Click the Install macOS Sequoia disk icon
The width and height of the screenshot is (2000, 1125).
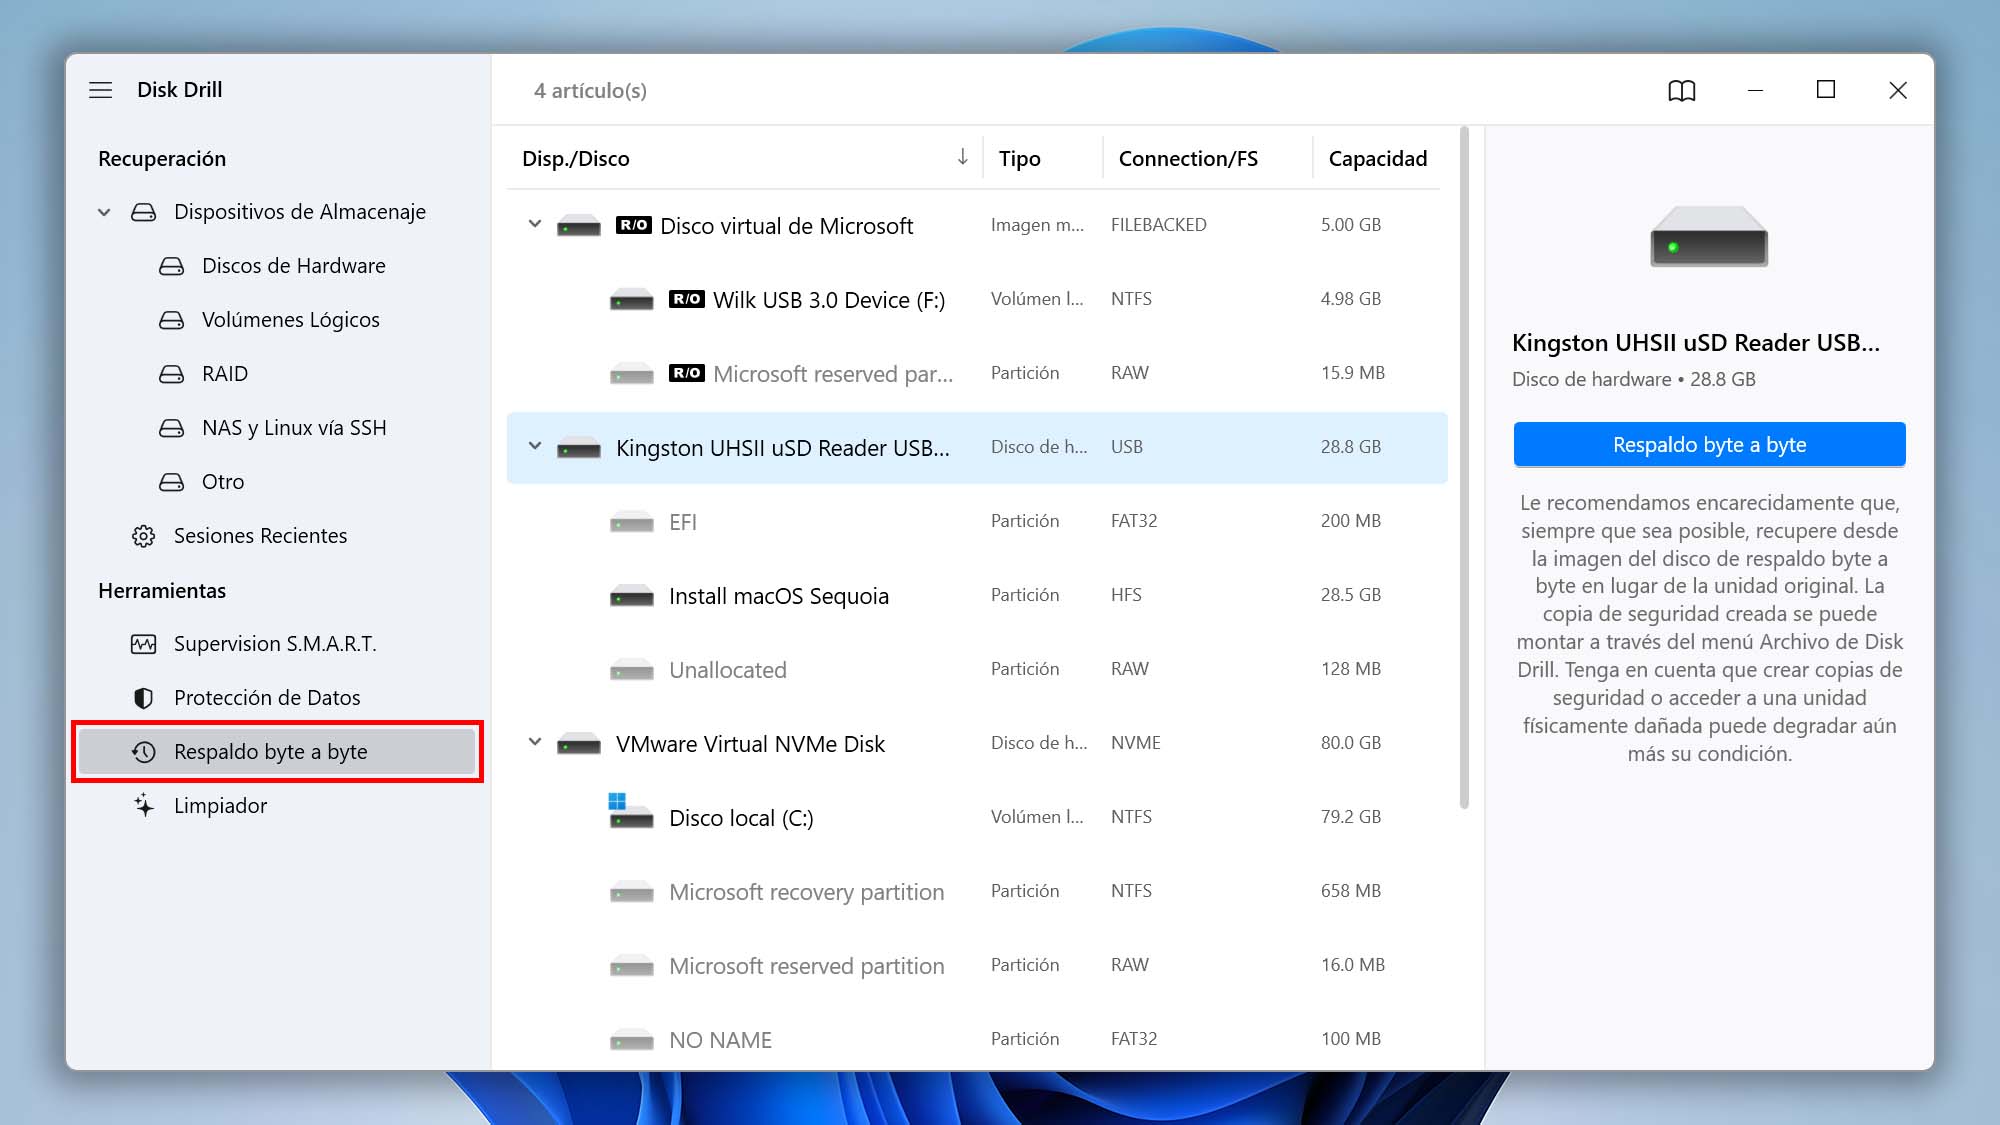[x=632, y=596]
